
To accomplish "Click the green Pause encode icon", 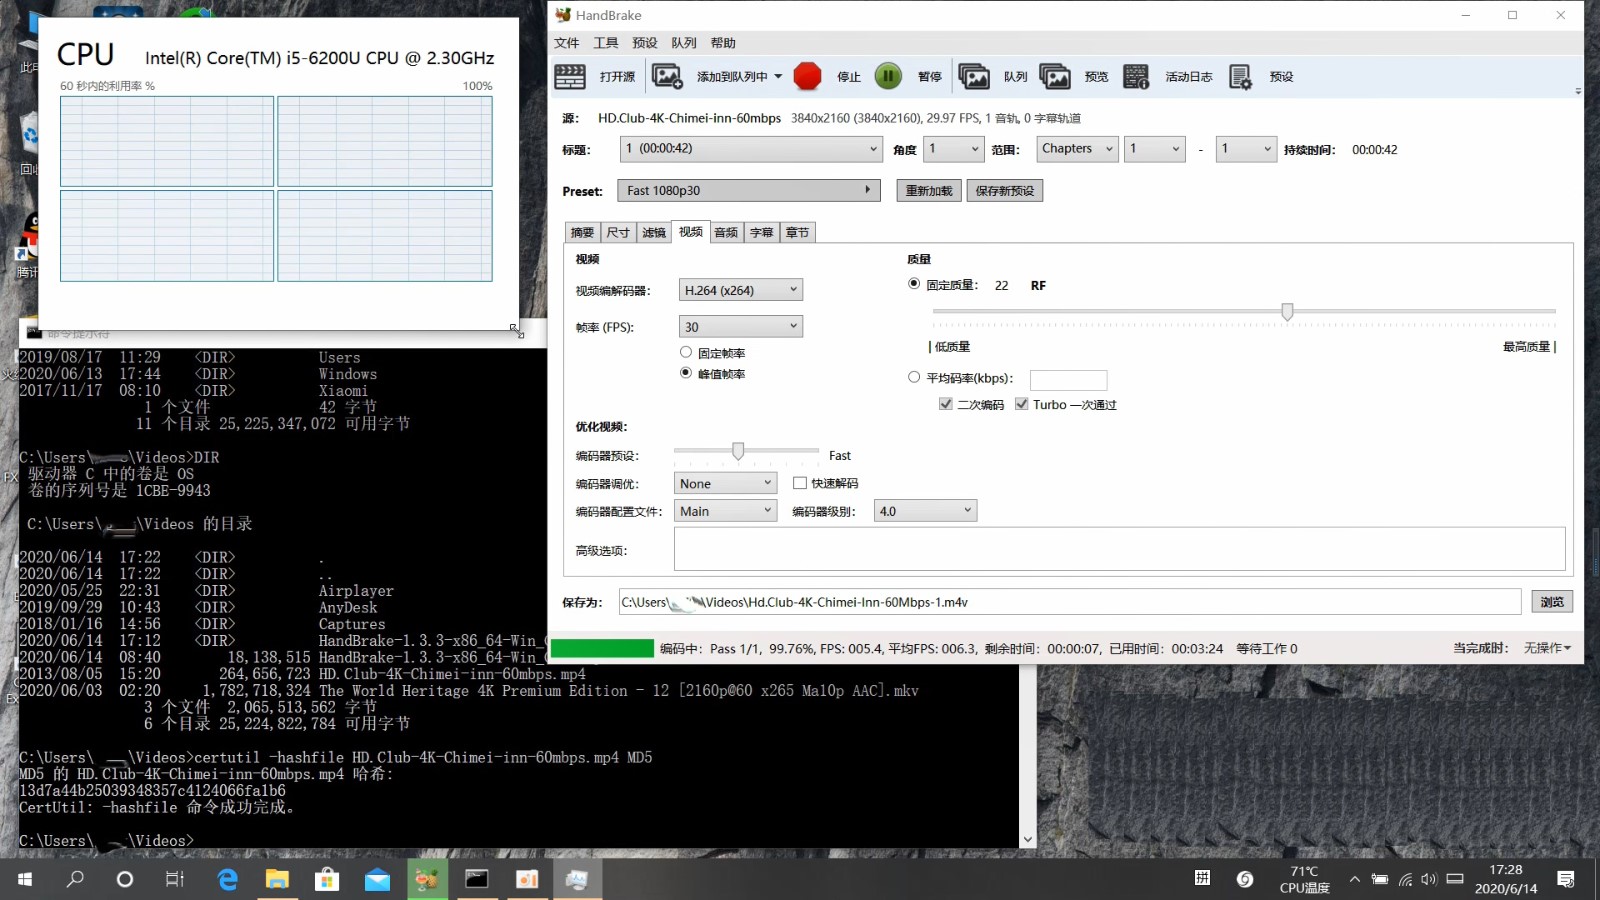I will point(888,77).
